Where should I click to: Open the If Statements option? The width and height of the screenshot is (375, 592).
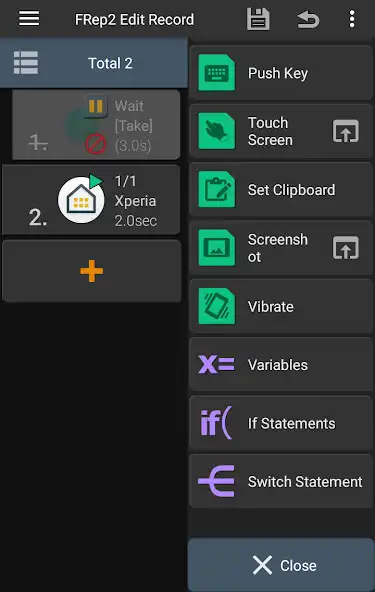281,423
